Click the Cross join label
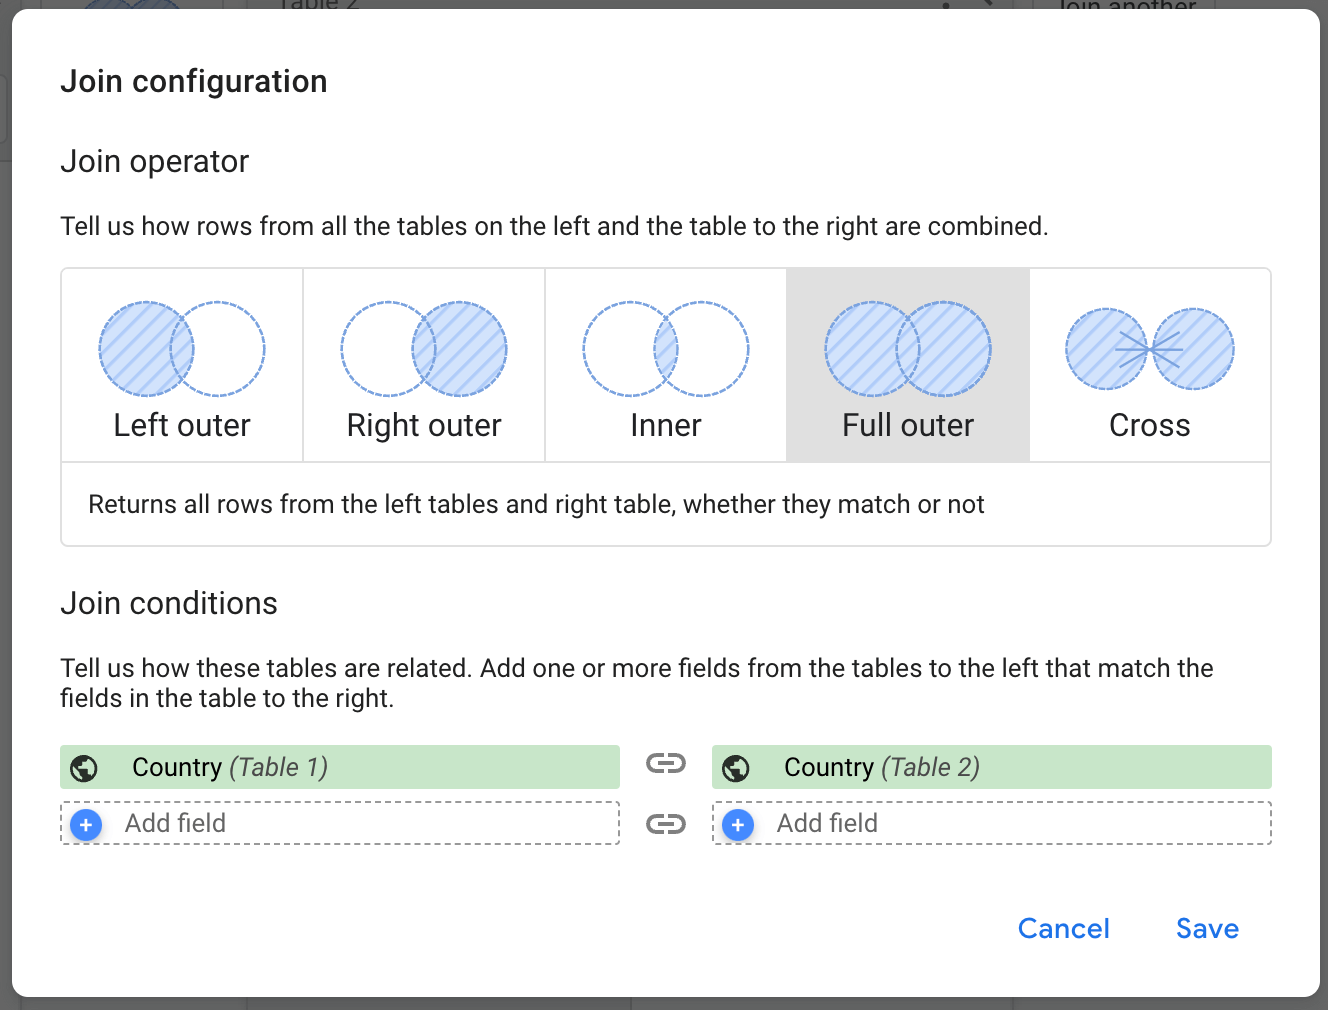Viewport: 1328px width, 1010px height. coord(1150,426)
